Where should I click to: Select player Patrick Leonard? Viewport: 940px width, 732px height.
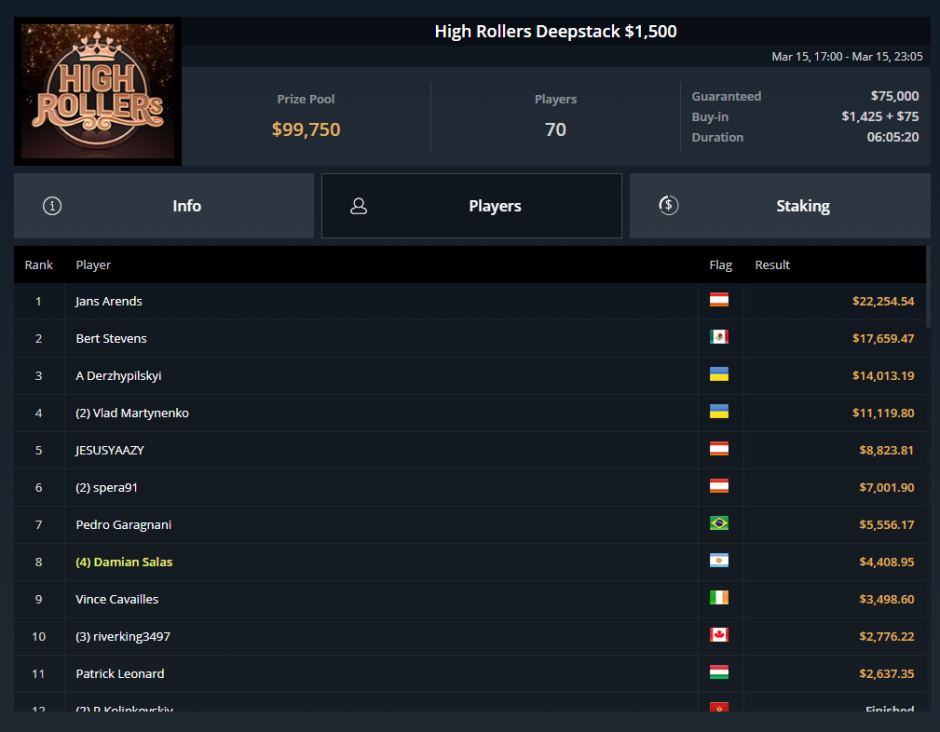119,673
